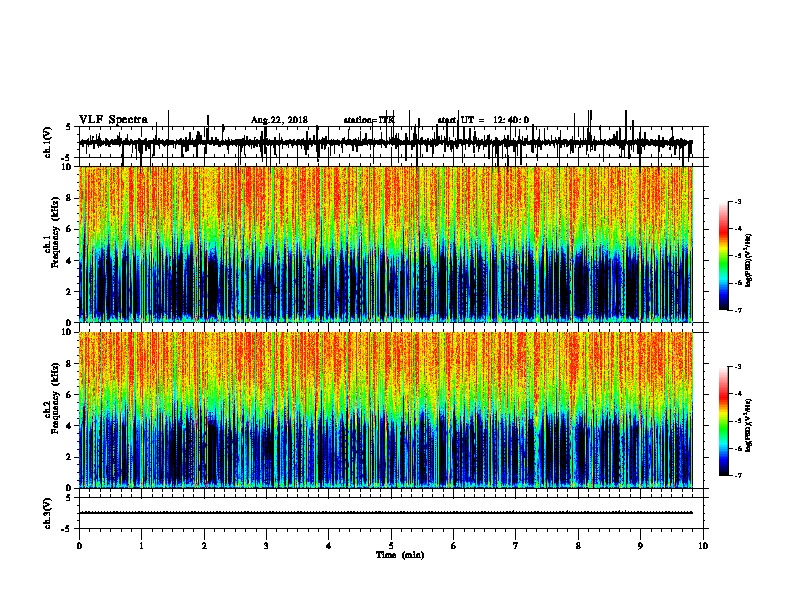Screen dimensions: 792x612
Task: Click the flat ch.3 waveform trace panel
Action: click(391, 513)
